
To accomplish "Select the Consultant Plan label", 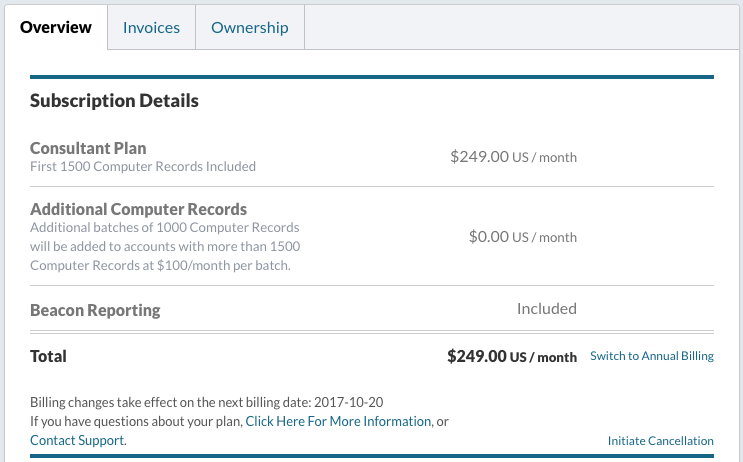I will click(88, 148).
